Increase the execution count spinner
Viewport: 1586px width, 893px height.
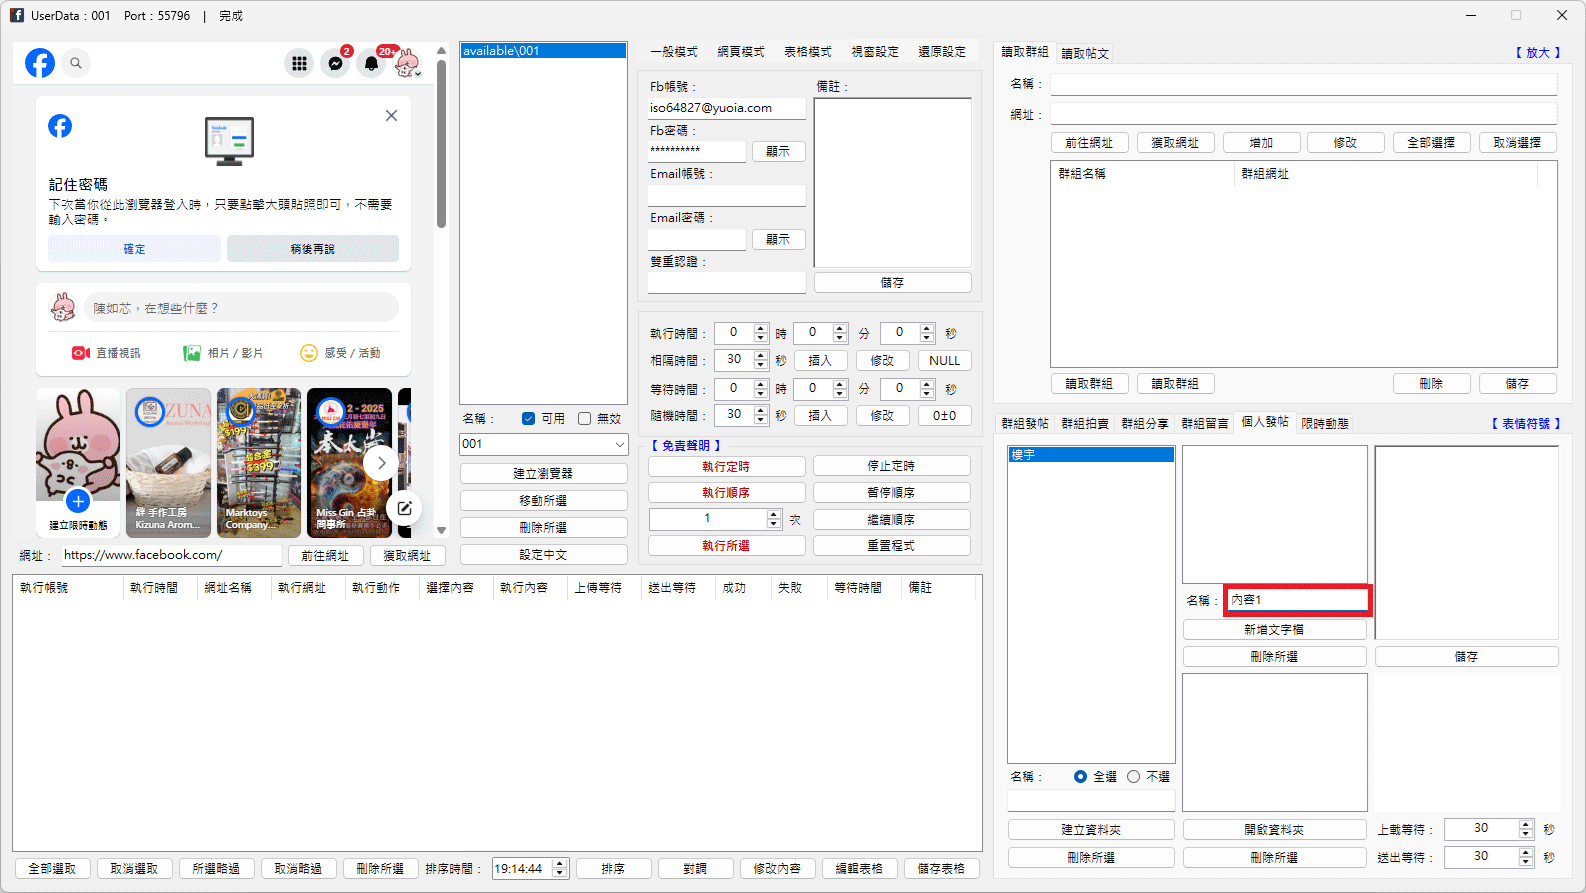point(773,514)
